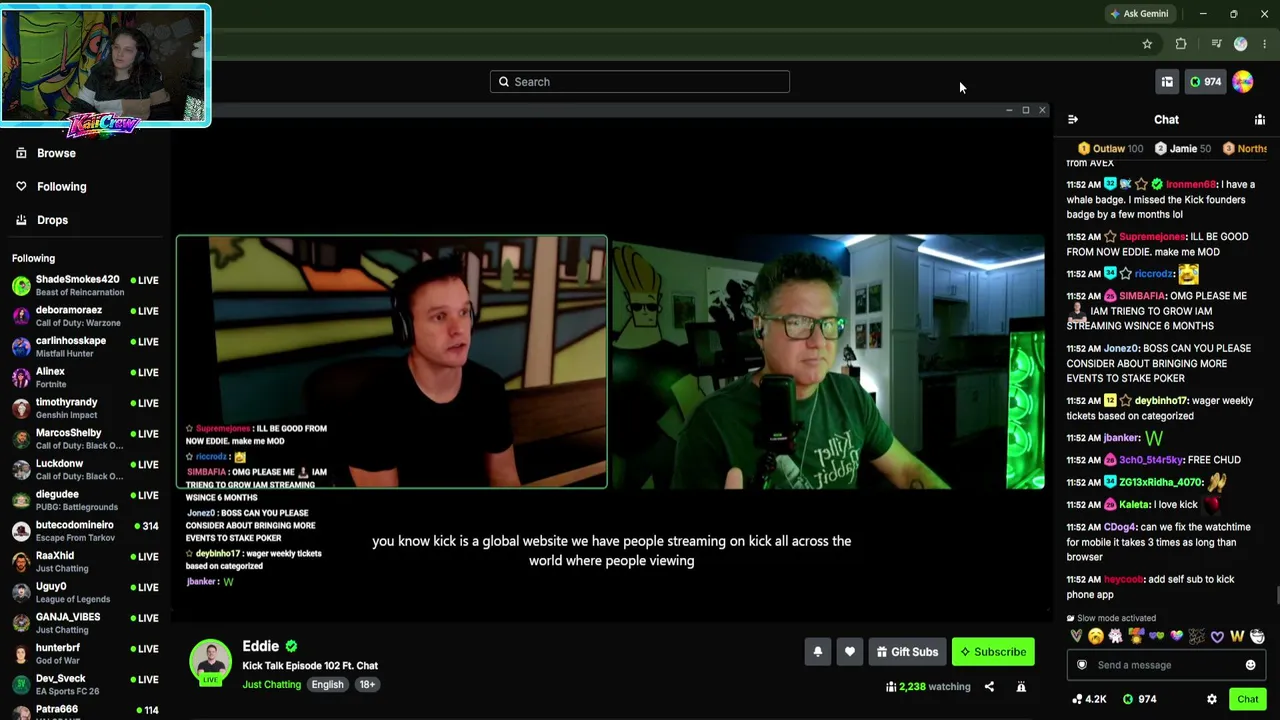The width and height of the screenshot is (1280, 720).
Task: Click the Chat panel title
Action: (1166, 120)
